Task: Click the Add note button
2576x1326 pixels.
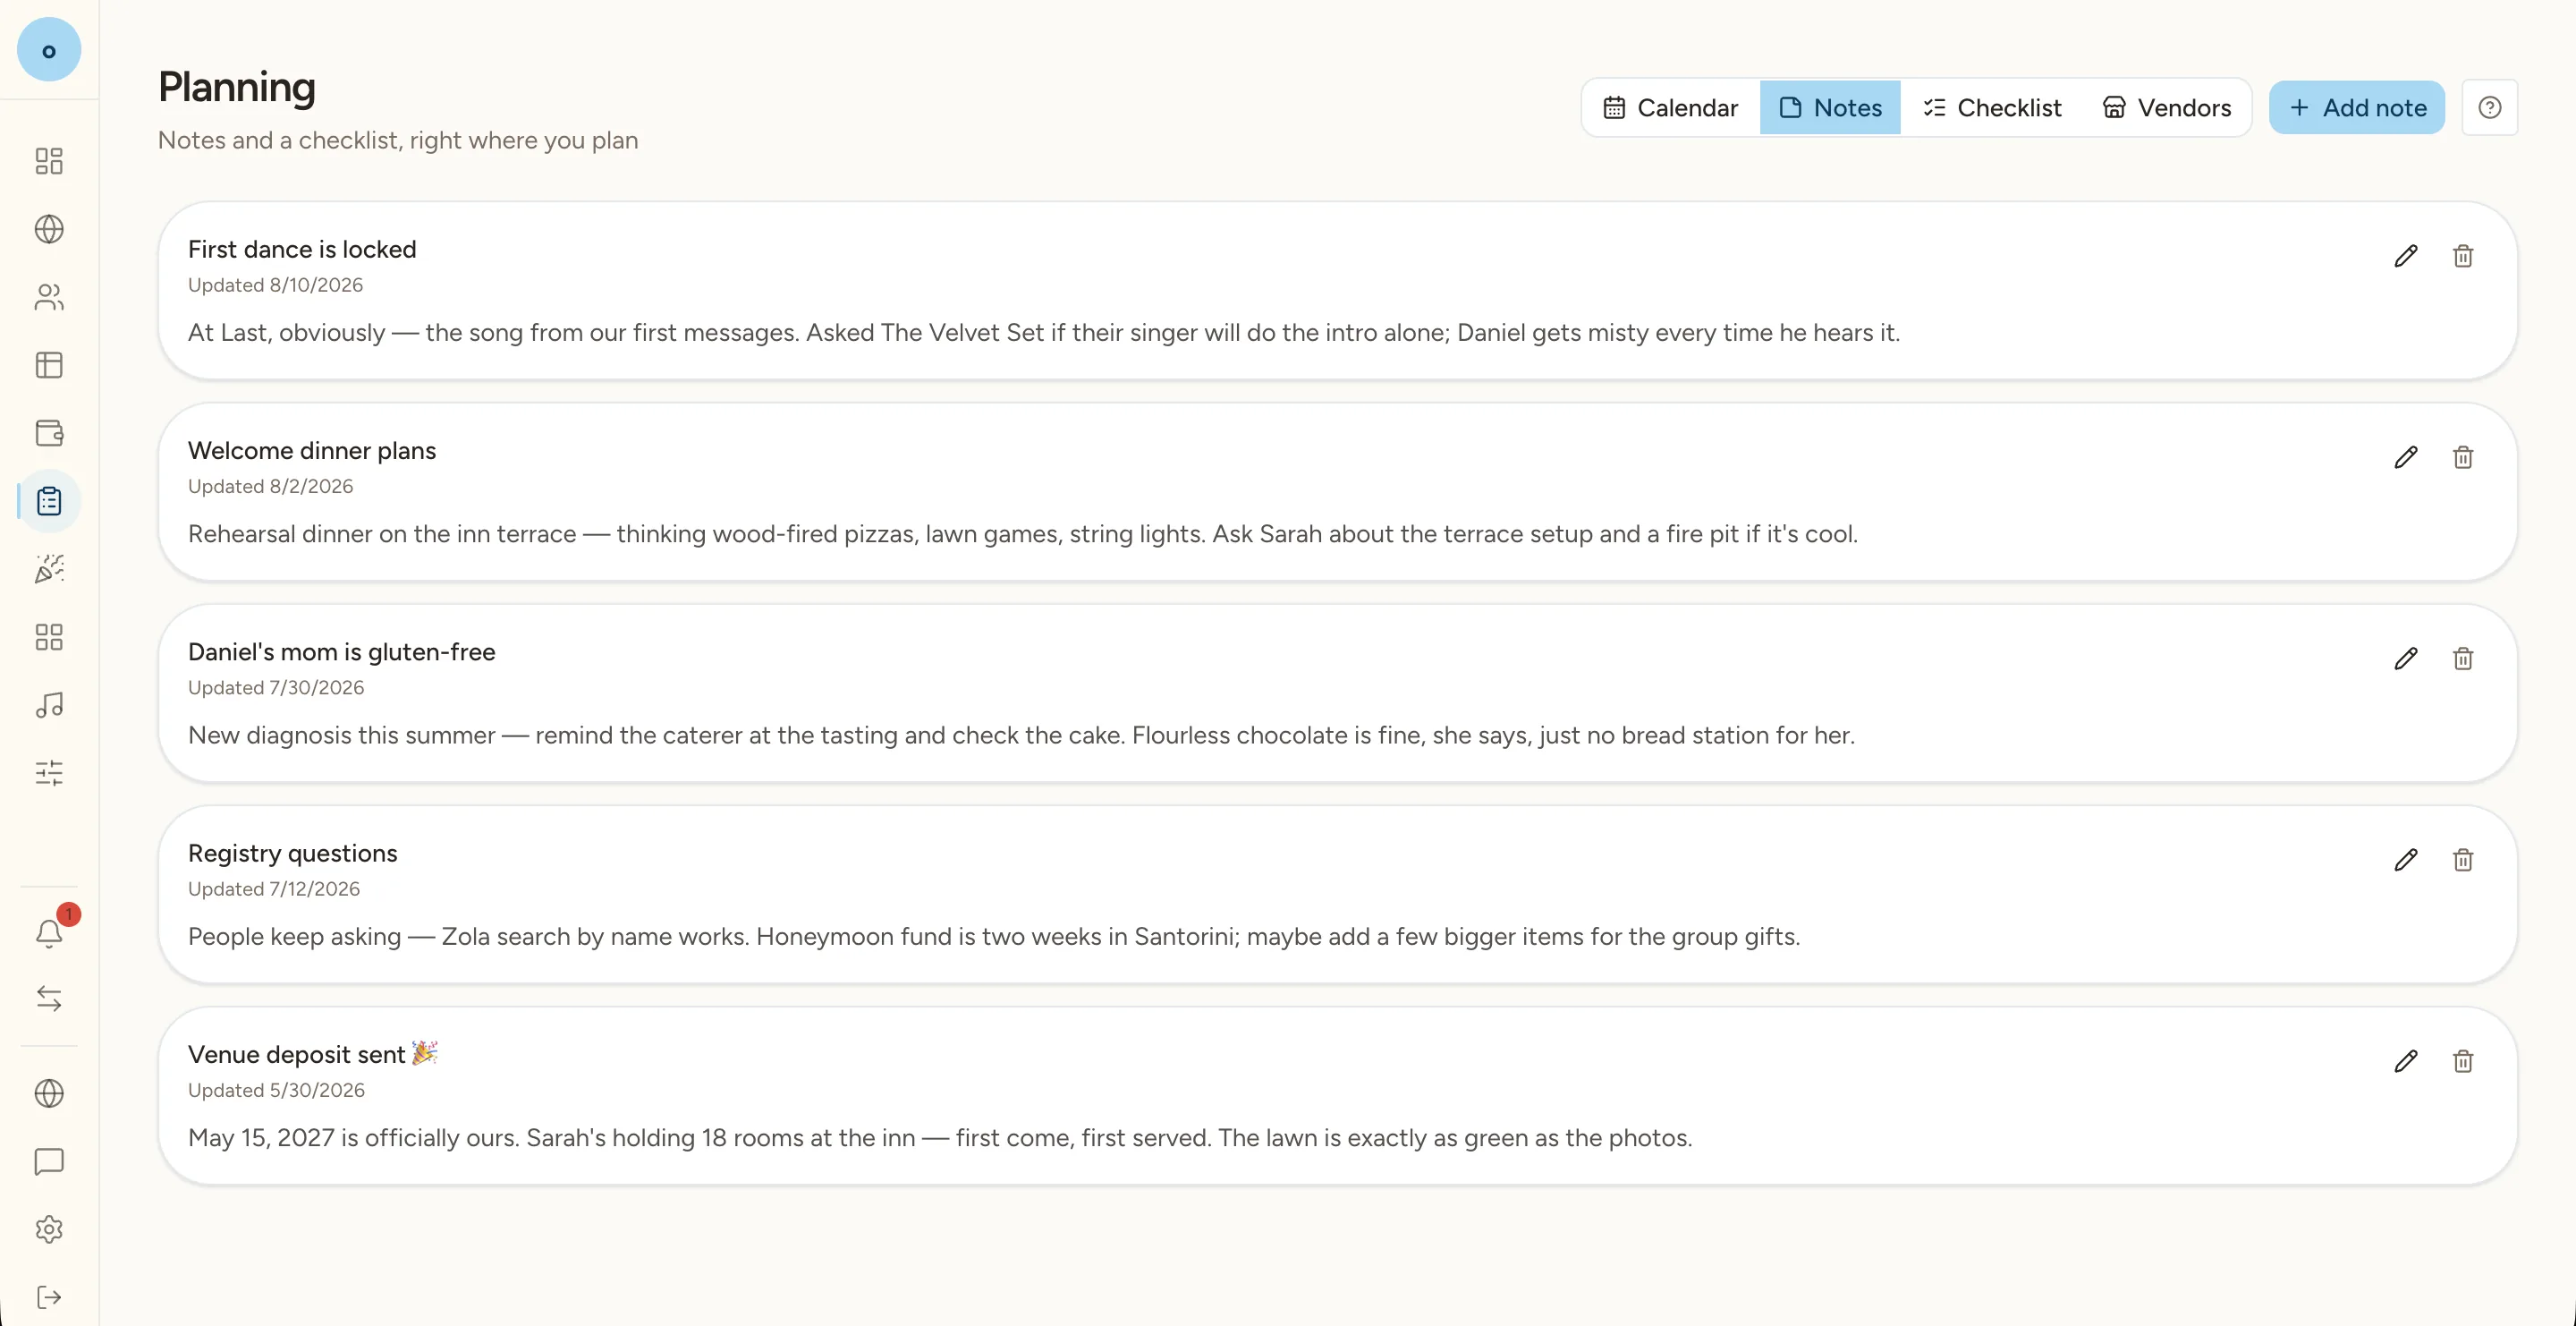Action: coord(2357,107)
